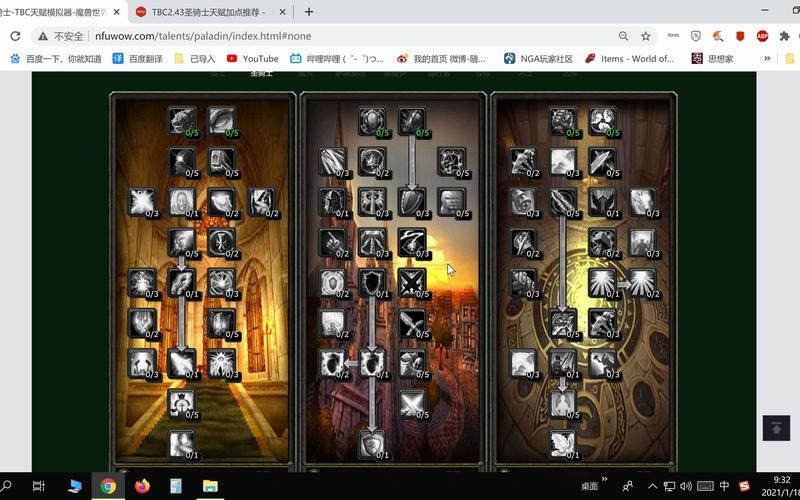This screenshot has height=500, width=800.
Task: Select Aura Mastery talent in Holy tree
Action: coord(182,201)
